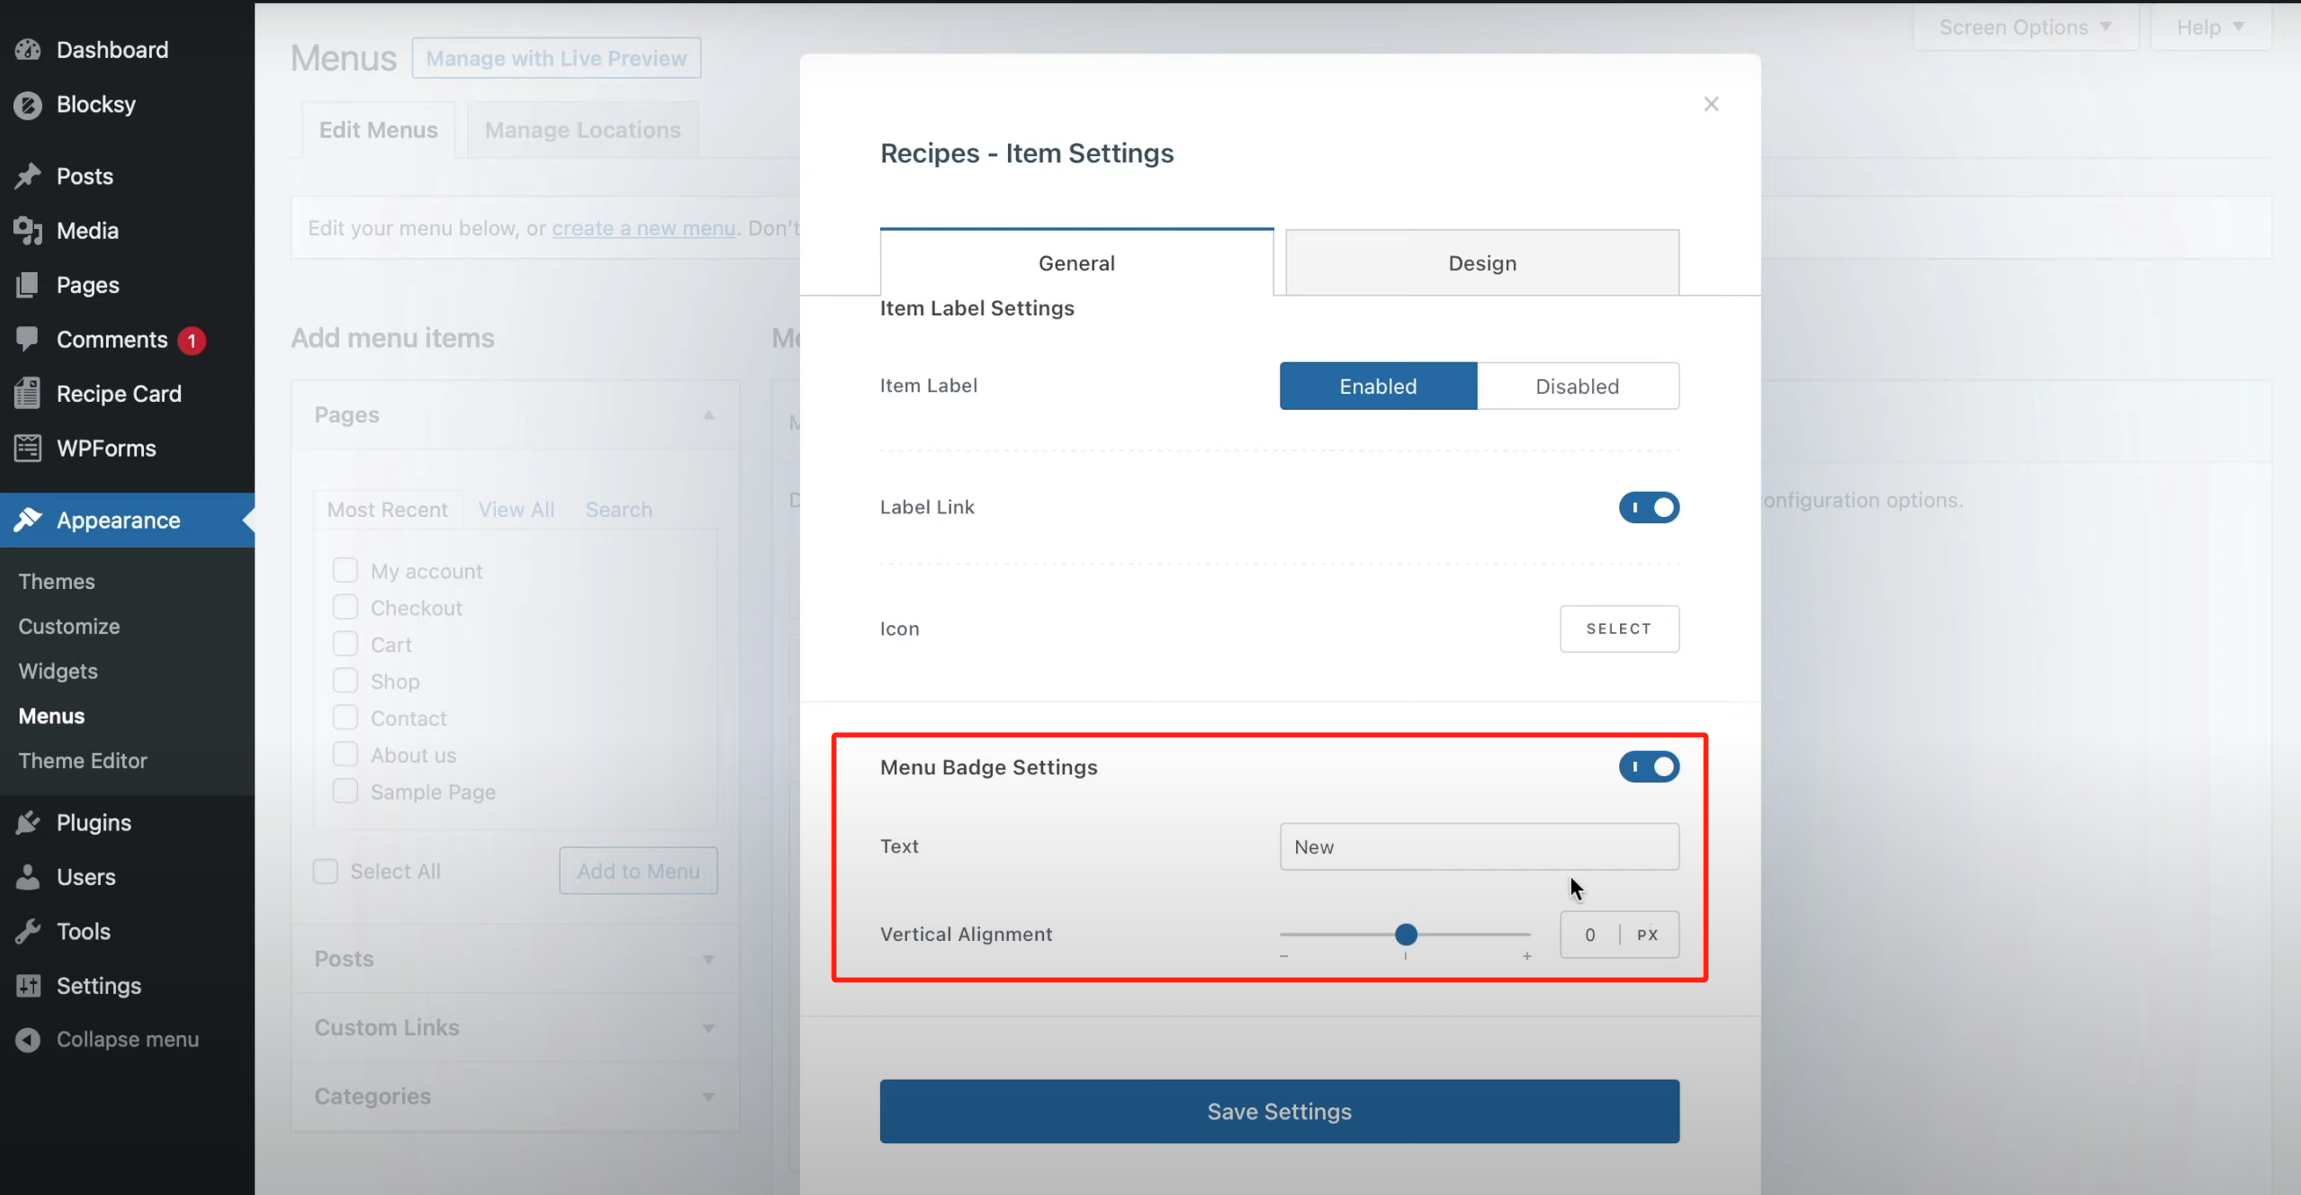Click the Dashboard icon in sidebar
The width and height of the screenshot is (2301, 1195).
[28, 50]
